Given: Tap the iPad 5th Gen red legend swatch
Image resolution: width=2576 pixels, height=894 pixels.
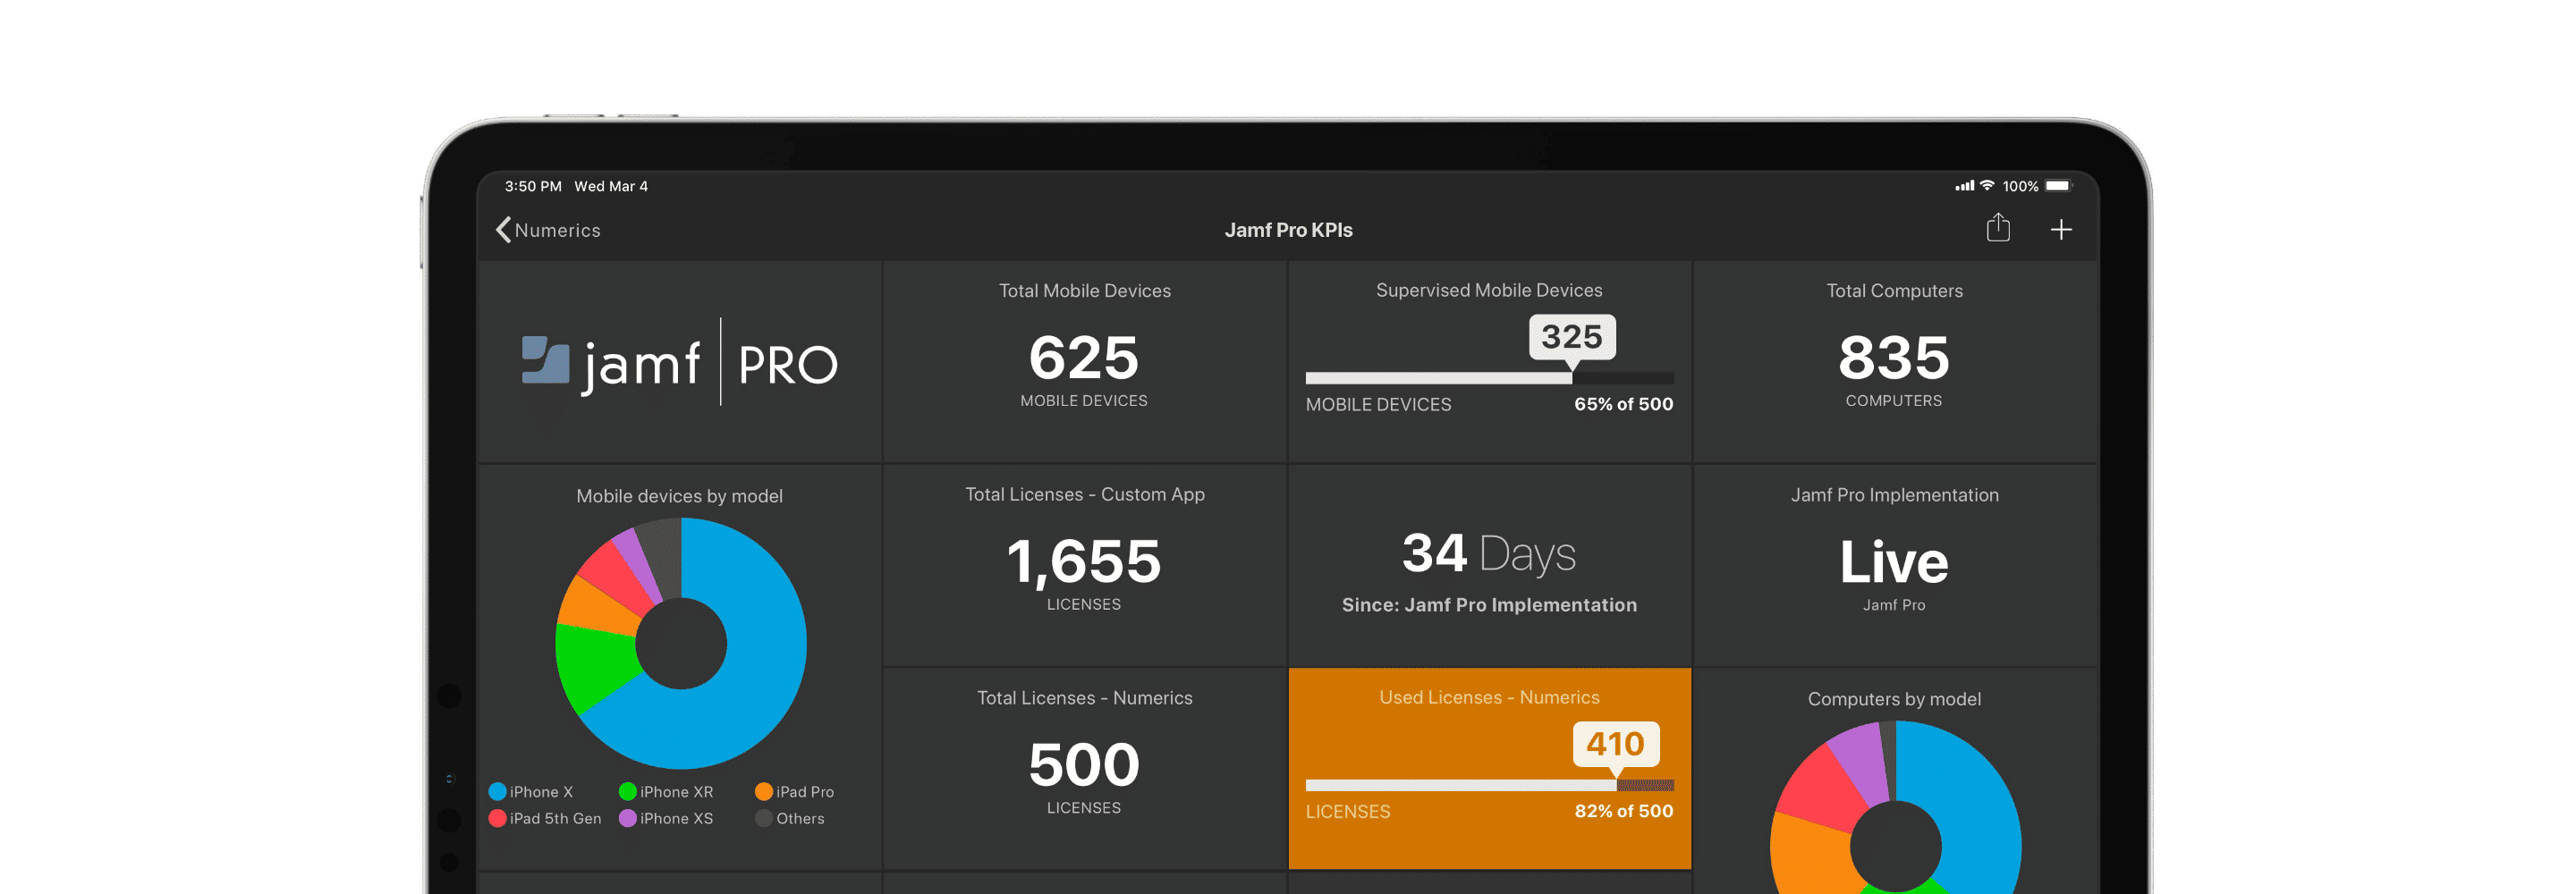Looking at the screenshot, I should click(497, 818).
